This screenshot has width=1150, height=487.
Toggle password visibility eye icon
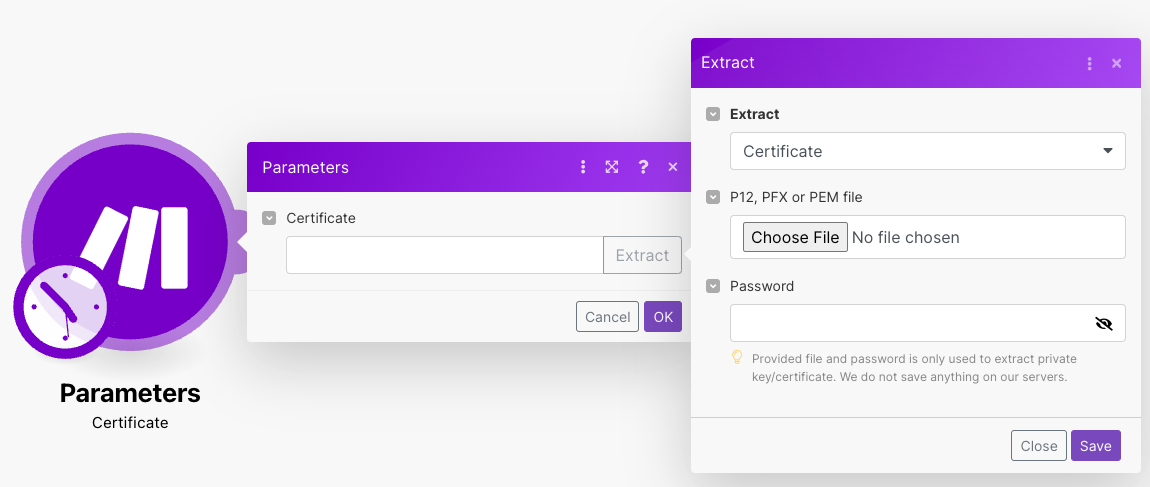click(x=1103, y=323)
